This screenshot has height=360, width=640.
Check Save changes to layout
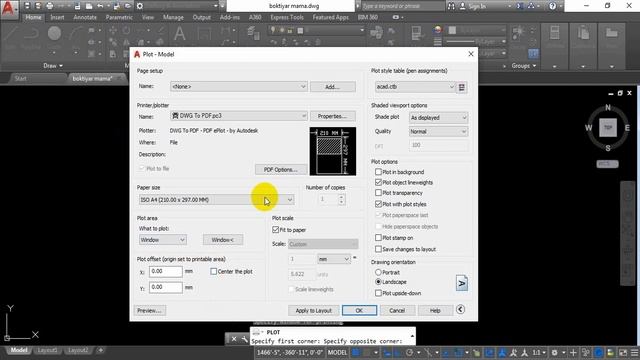click(378, 249)
